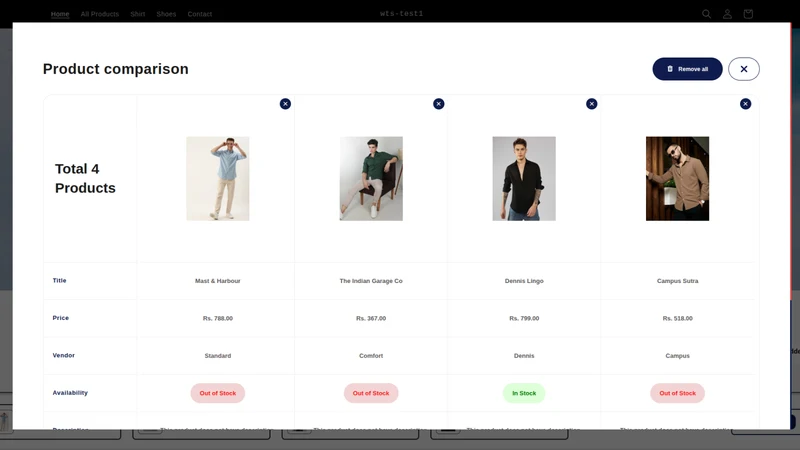Click the Remove all button
This screenshot has width=800, height=450.
click(x=687, y=69)
